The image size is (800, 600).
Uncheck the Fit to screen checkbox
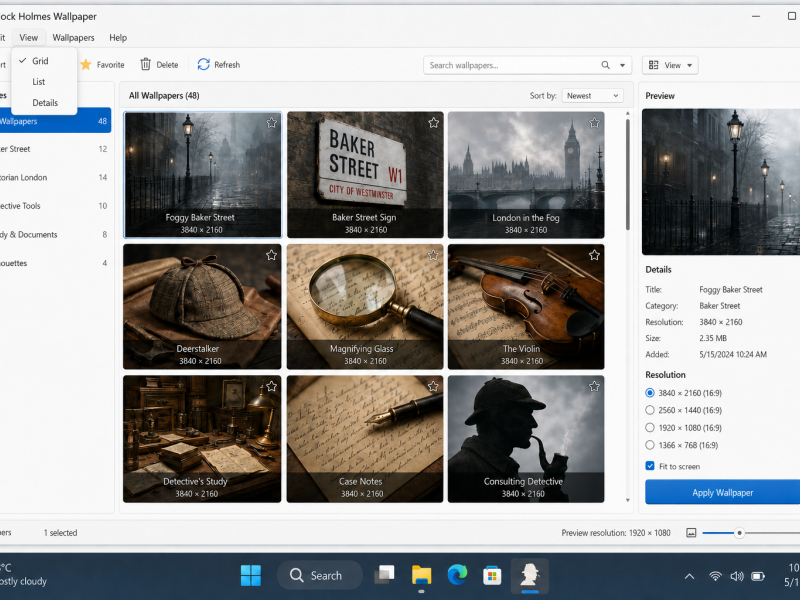pyautogui.click(x=650, y=466)
